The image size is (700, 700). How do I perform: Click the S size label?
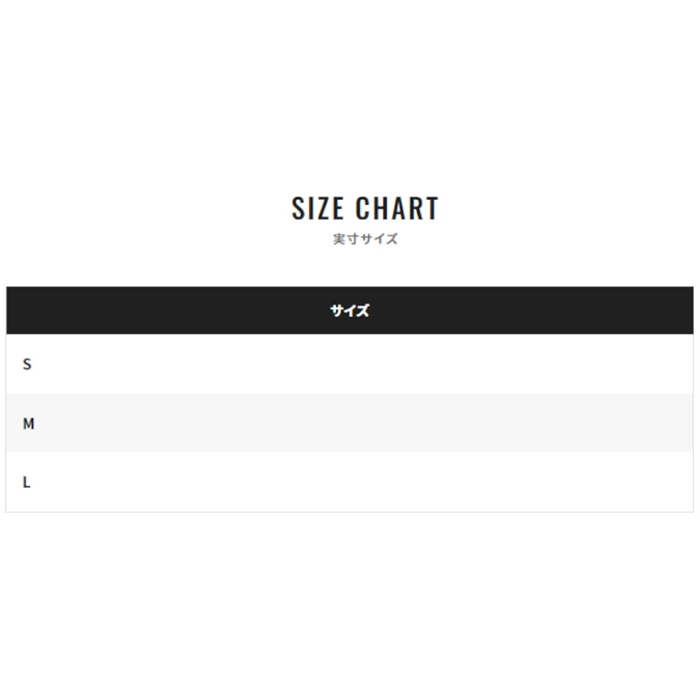tap(27, 364)
